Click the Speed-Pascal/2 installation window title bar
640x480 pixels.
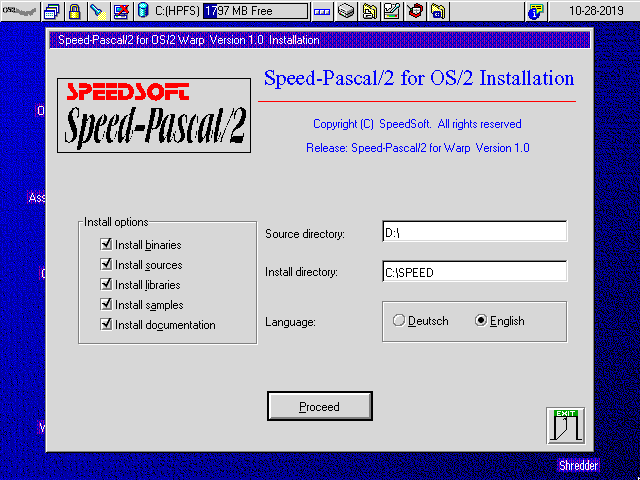pyautogui.click(x=320, y=40)
